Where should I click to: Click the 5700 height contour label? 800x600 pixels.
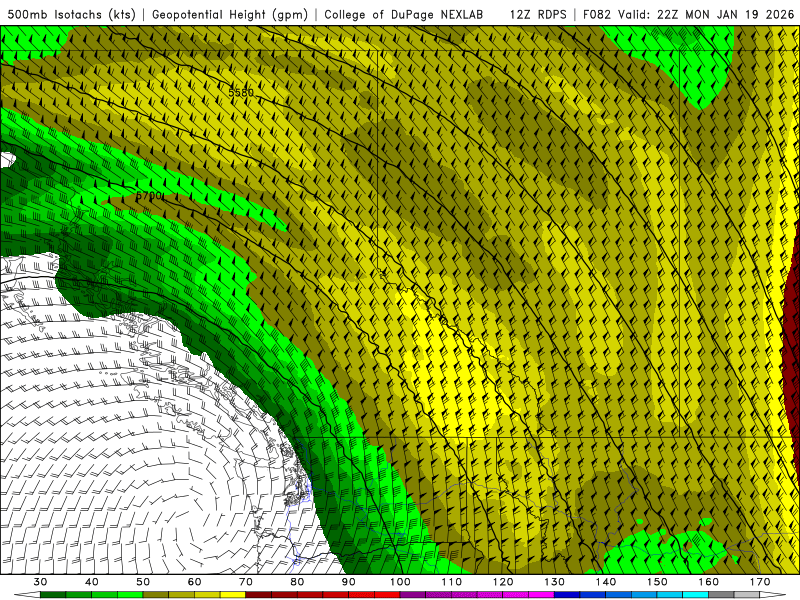pyautogui.click(x=149, y=196)
